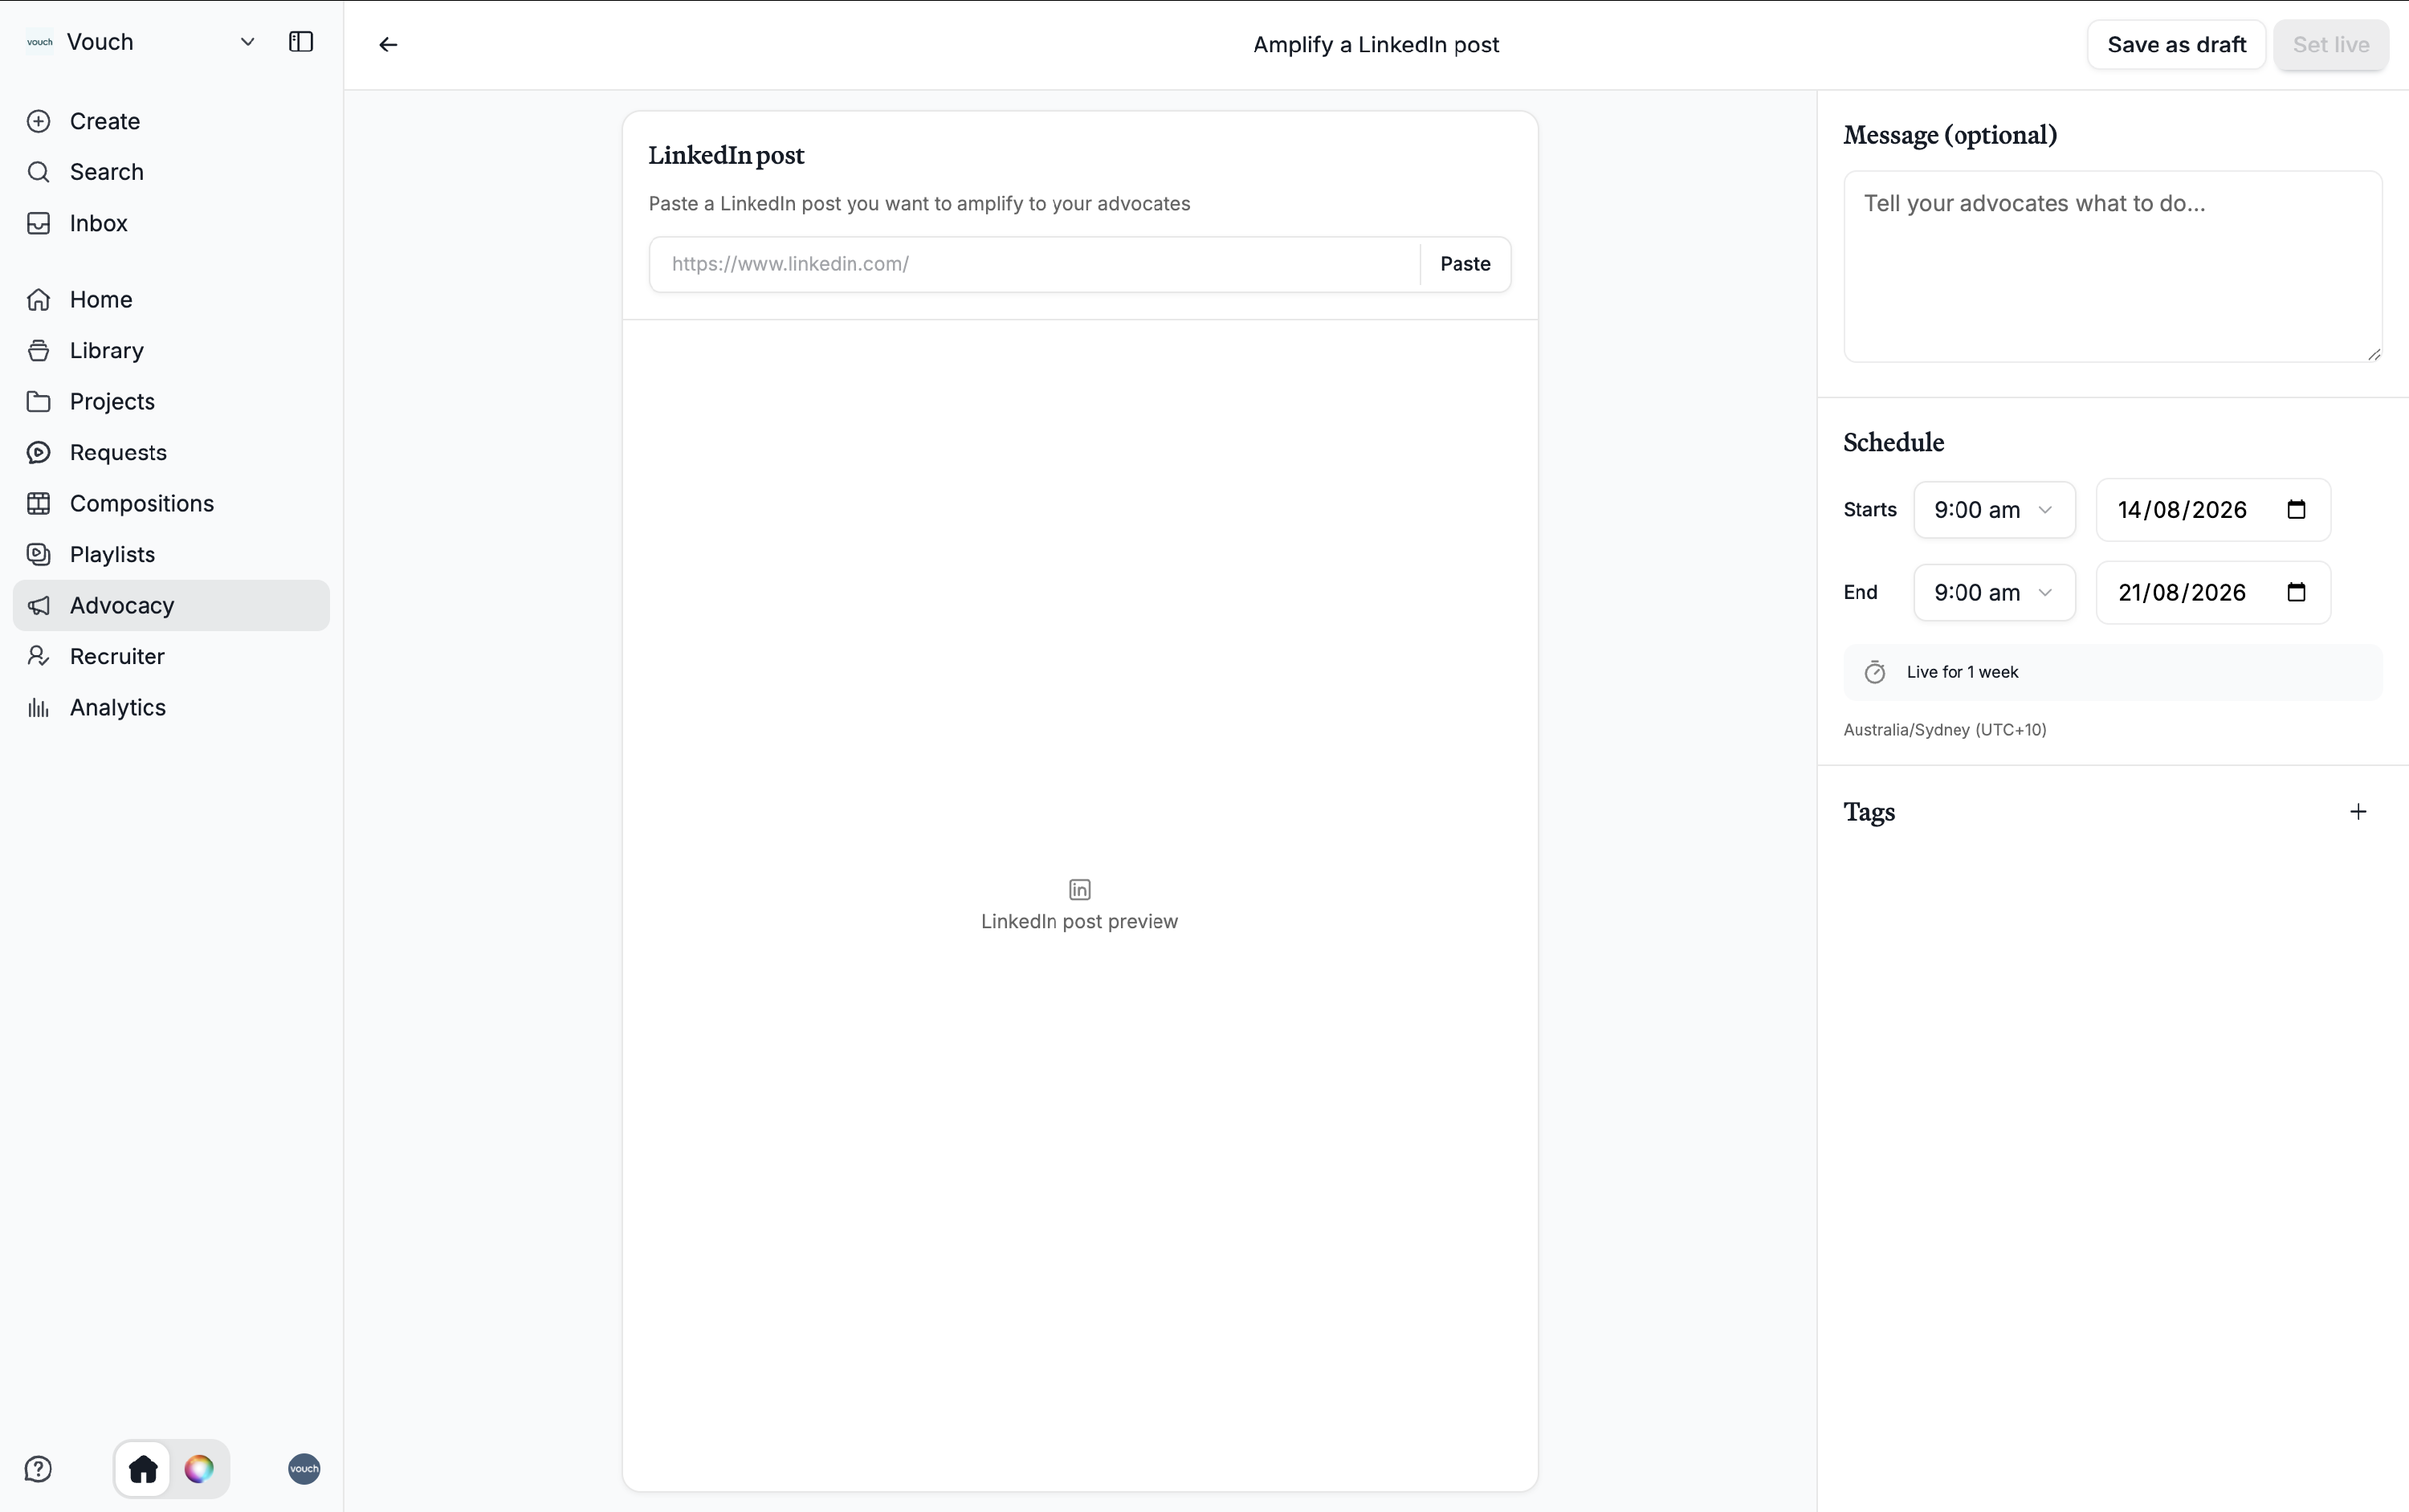Open the Starts time dropdown

coord(1994,510)
